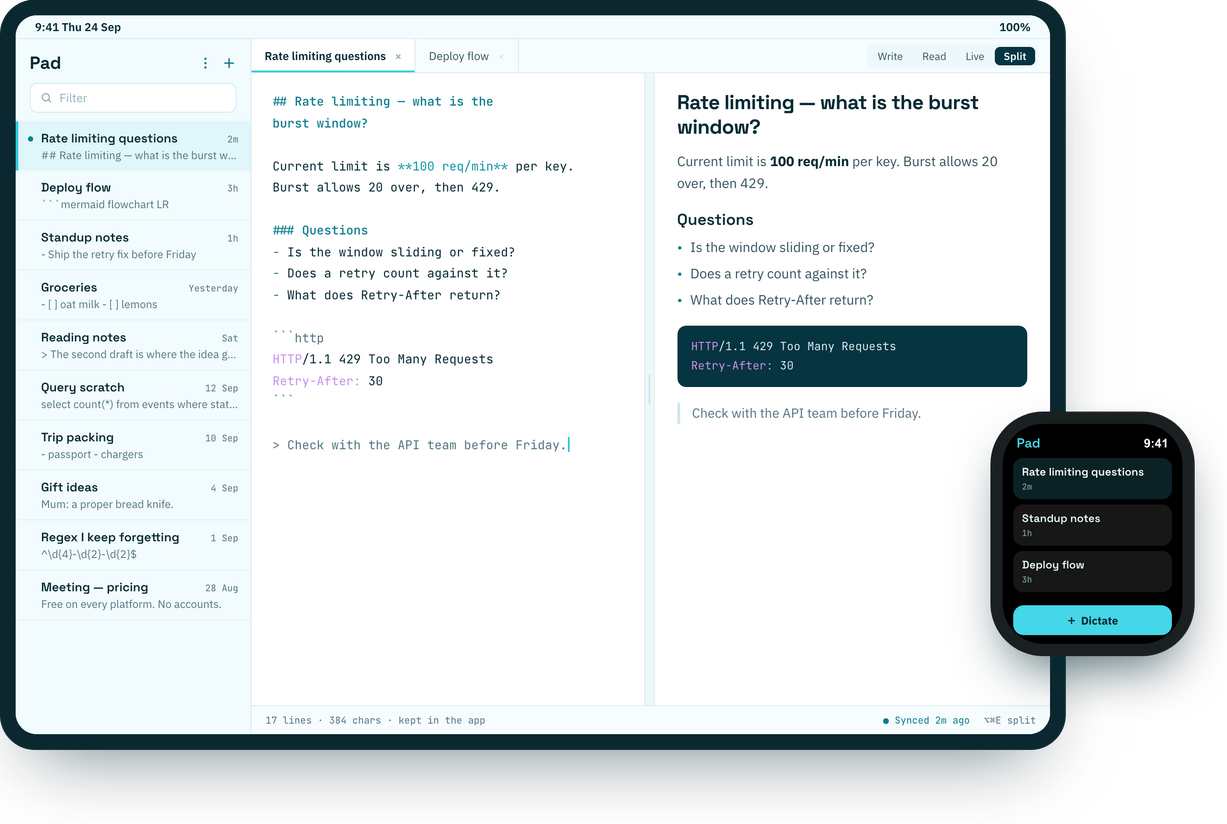Tap Rate limiting questions on the watch

pos(1092,478)
